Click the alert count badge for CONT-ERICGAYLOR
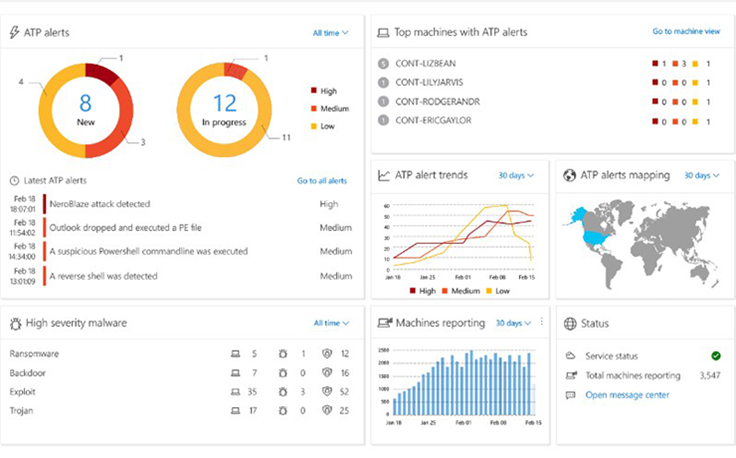The height and width of the screenshot is (458, 736). pyautogui.click(x=383, y=121)
